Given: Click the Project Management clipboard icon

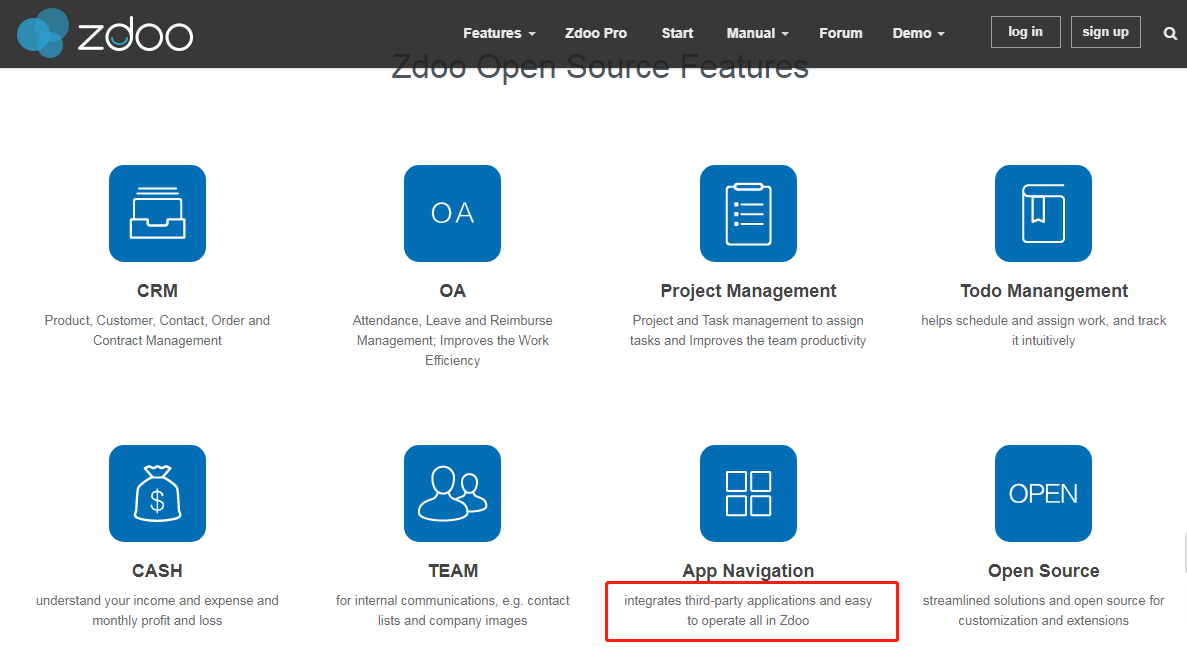Looking at the screenshot, I should [x=748, y=214].
